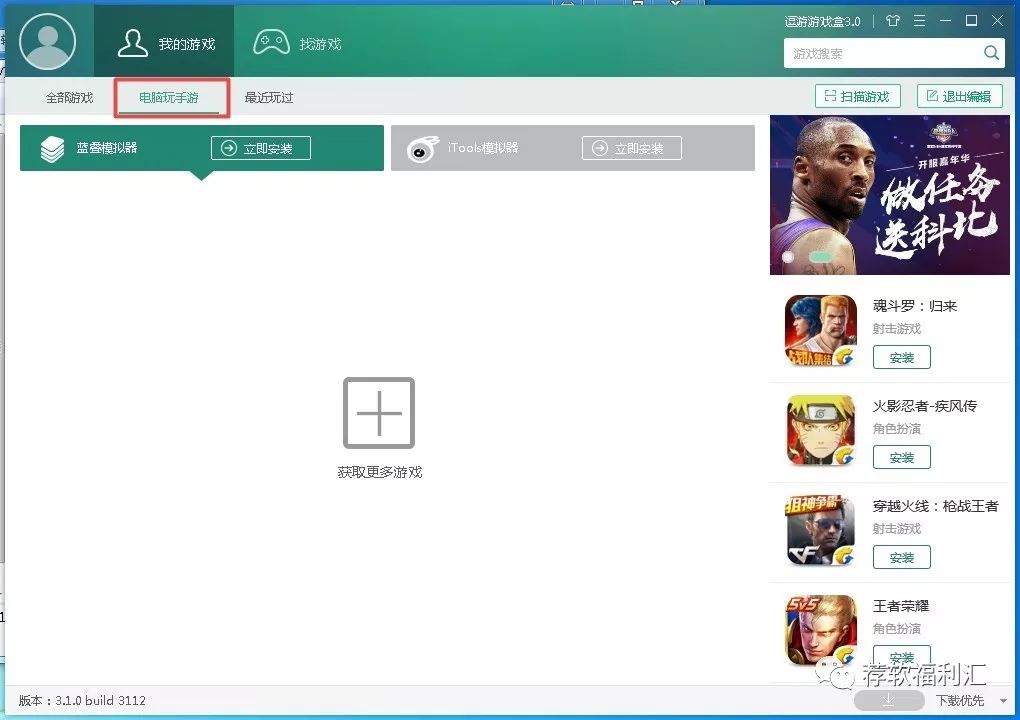Viewport: 1020px width, 720px height.
Task: Click 获取更多游戏 label
Action: [x=380, y=472]
